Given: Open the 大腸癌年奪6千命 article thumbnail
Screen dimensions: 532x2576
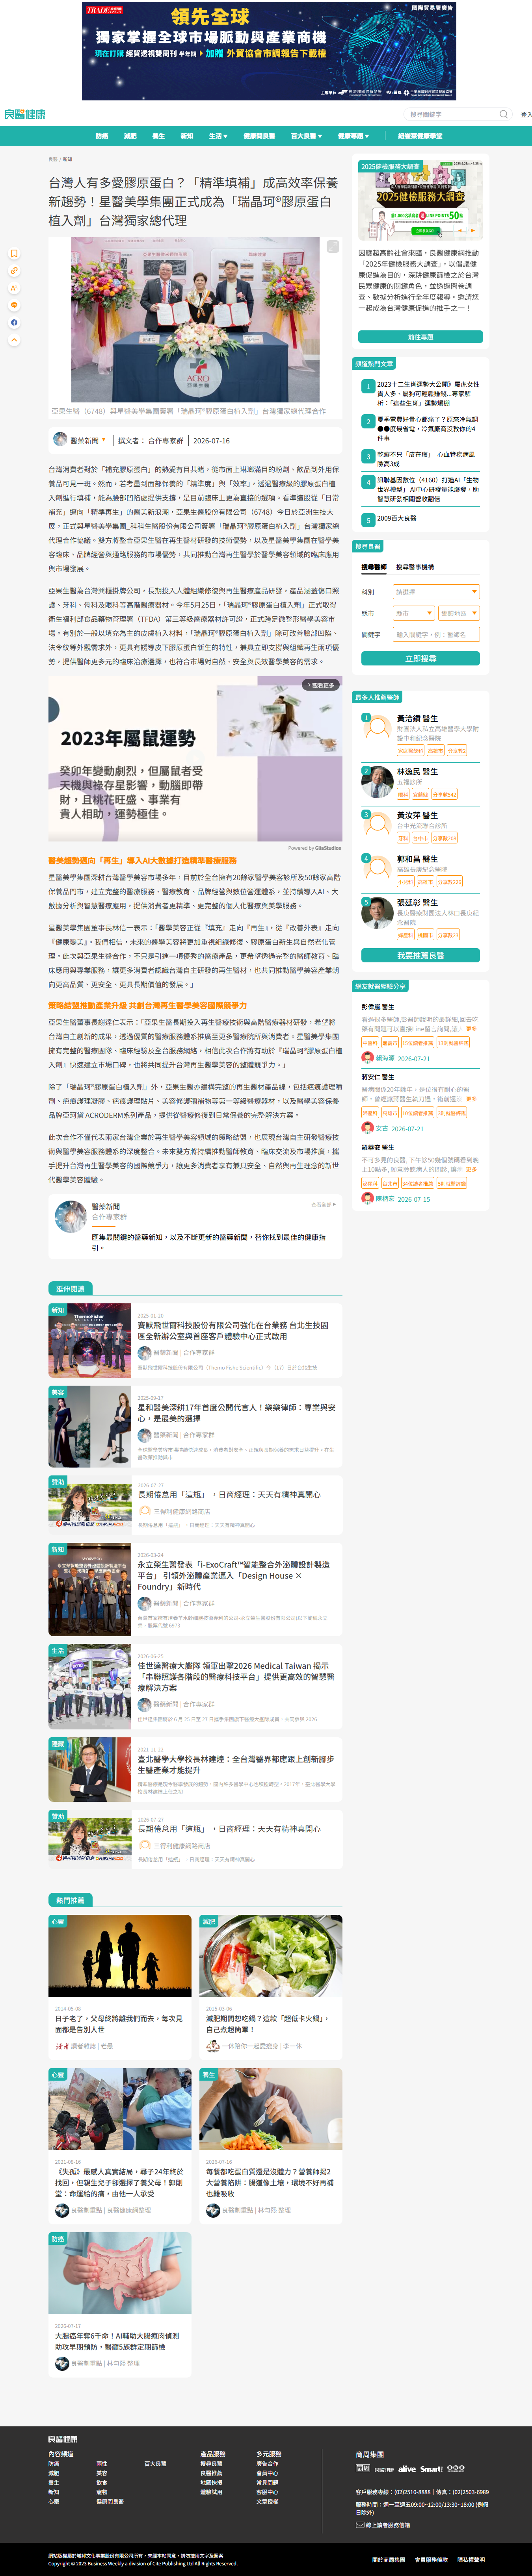Looking at the screenshot, I should tap(120, 2273).
